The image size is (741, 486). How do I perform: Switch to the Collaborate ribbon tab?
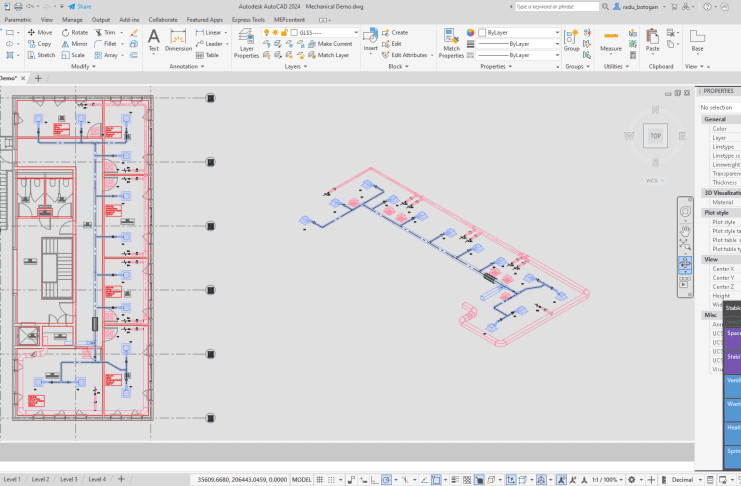point(162,19)
